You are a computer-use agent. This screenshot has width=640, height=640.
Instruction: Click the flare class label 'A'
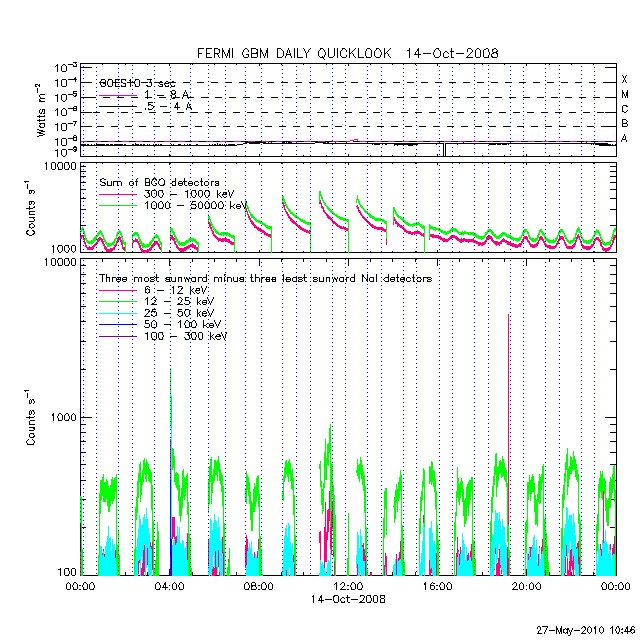pyautogui.click(x=624, y=139)
